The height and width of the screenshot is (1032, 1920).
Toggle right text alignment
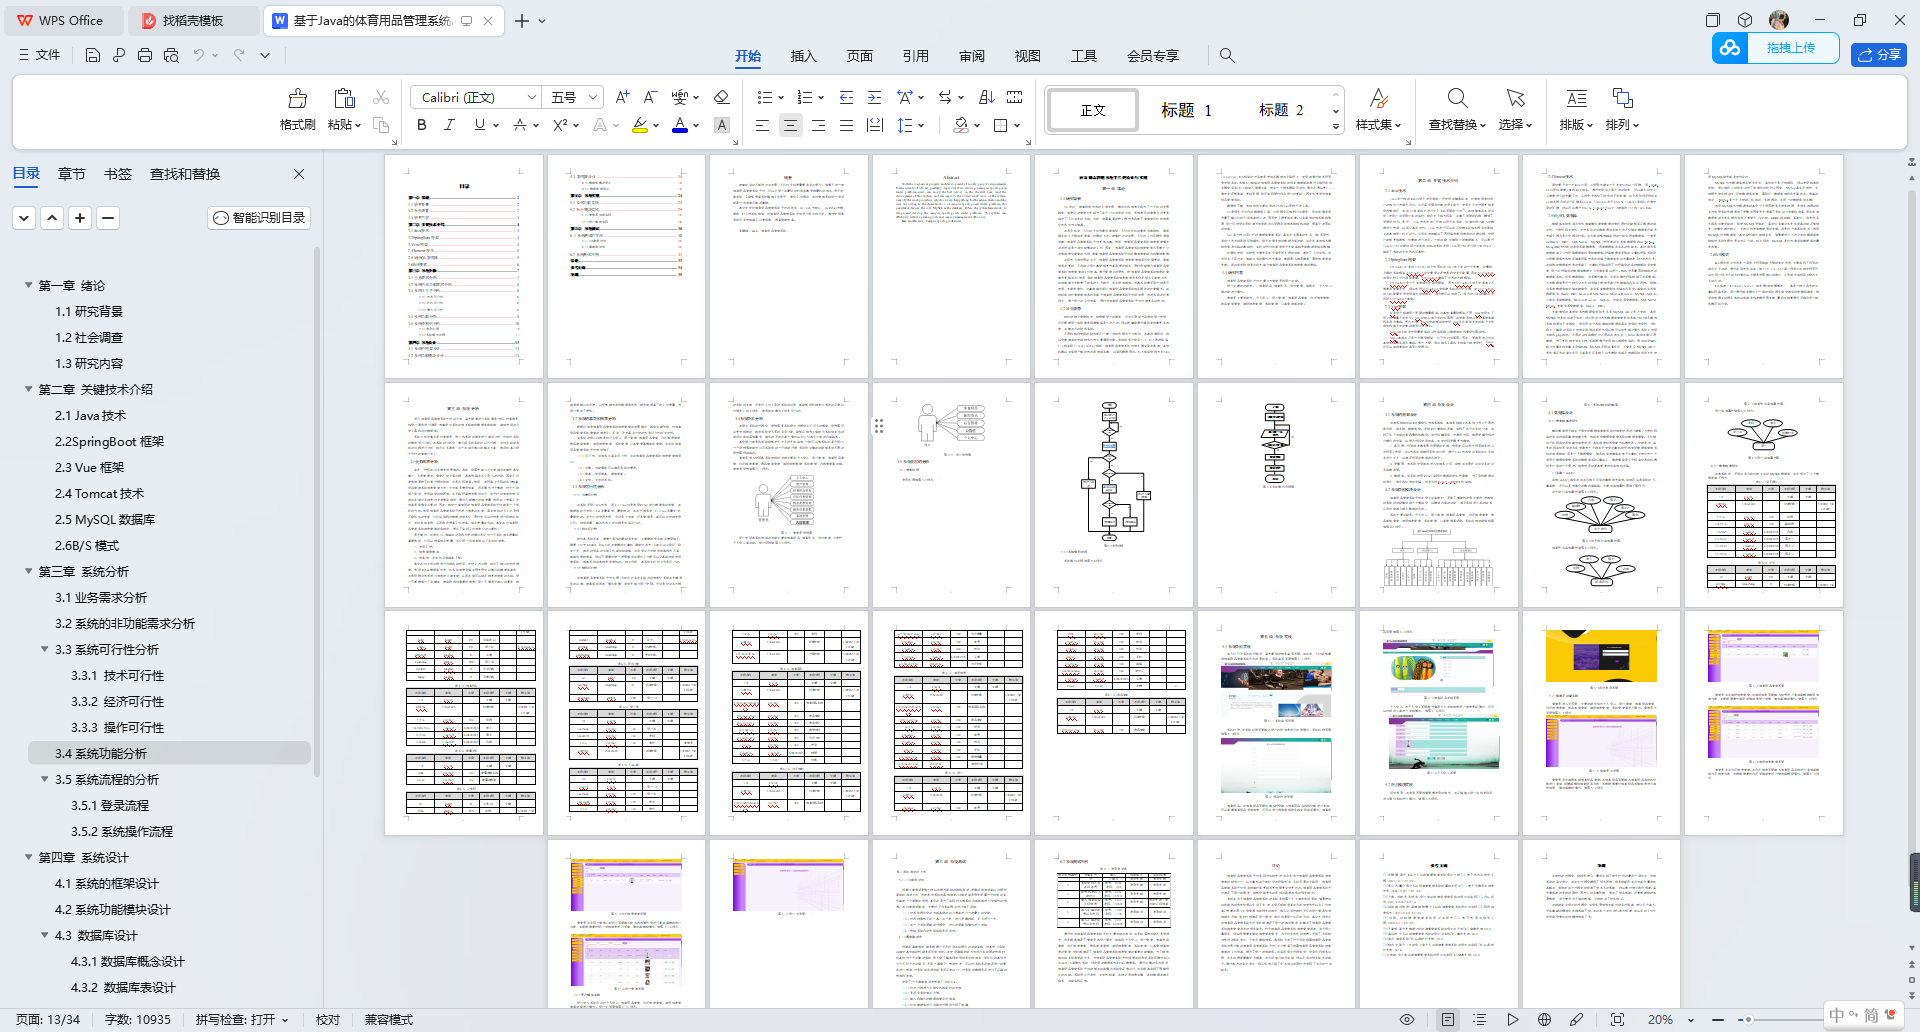(x=818, y=125)
